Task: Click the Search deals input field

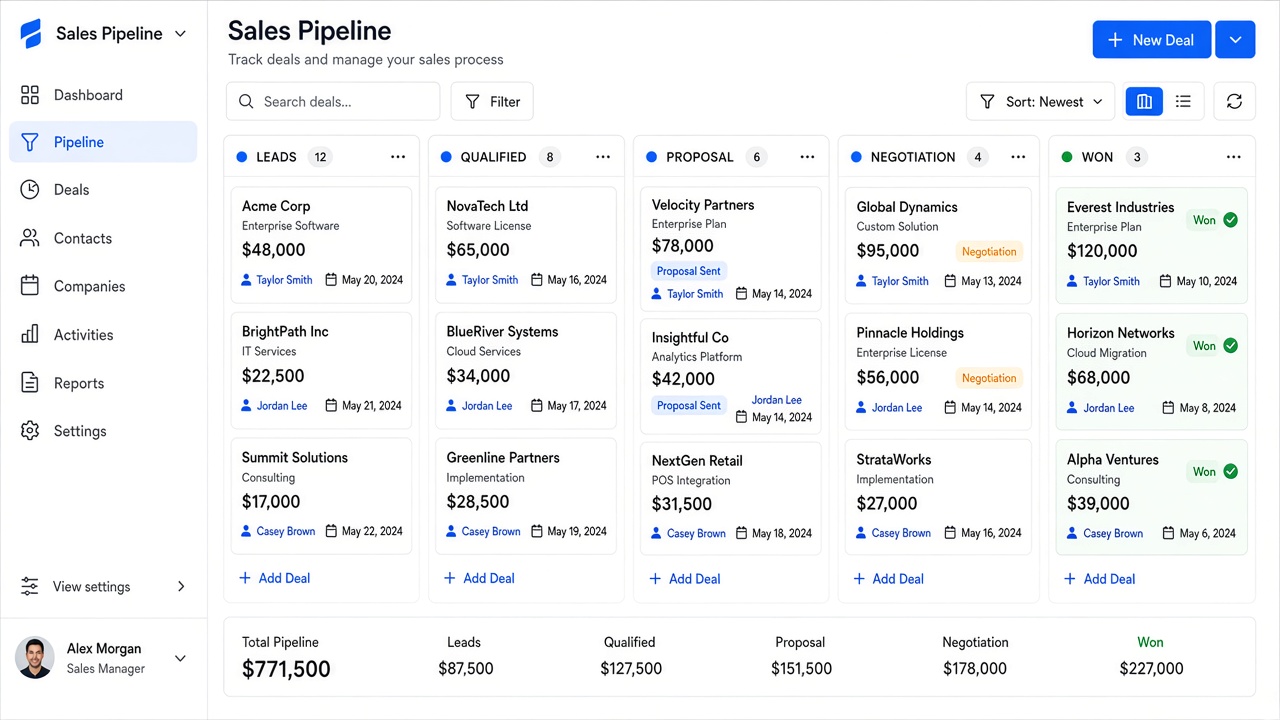Action: tap(333, 101)
